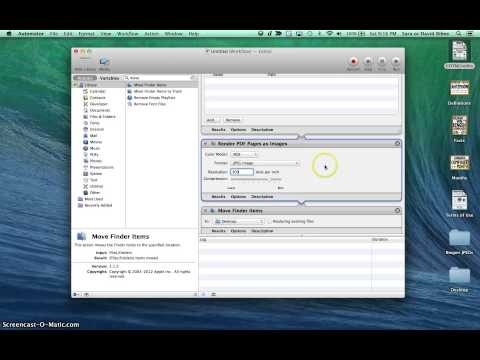
Task: Select Move Finder Items to Trash action
Action: pyautogui.click(x=158, y=91)
